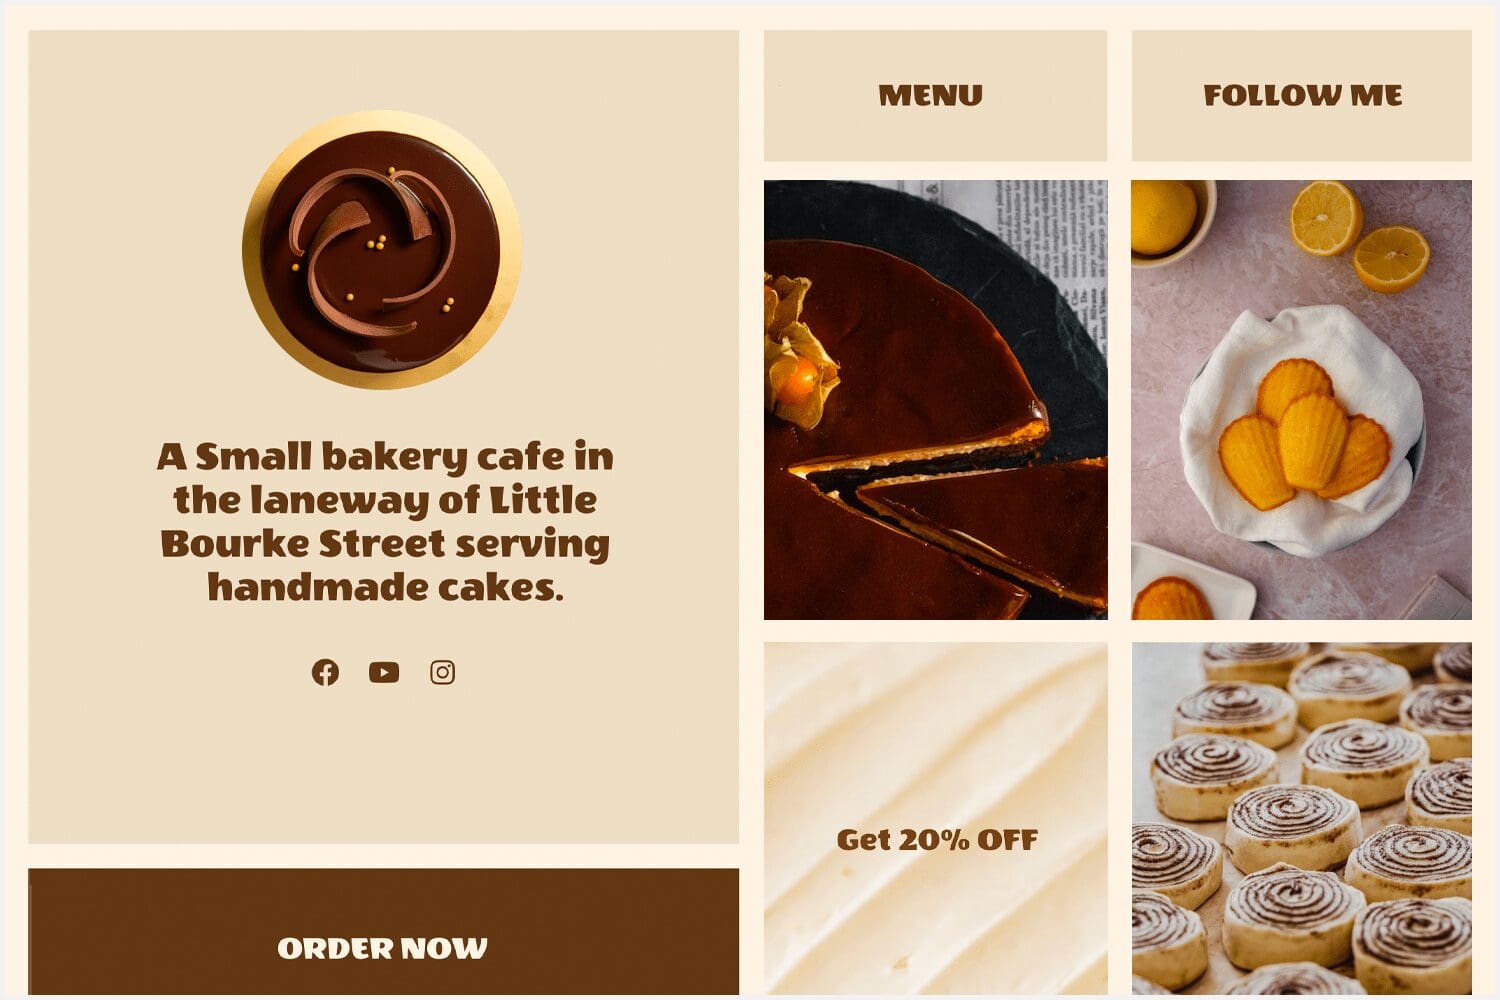The width and height of the screenshot is (1500, 1000).
Task: Click the bowl holding a whole lemon
Action: point(1170,222)
